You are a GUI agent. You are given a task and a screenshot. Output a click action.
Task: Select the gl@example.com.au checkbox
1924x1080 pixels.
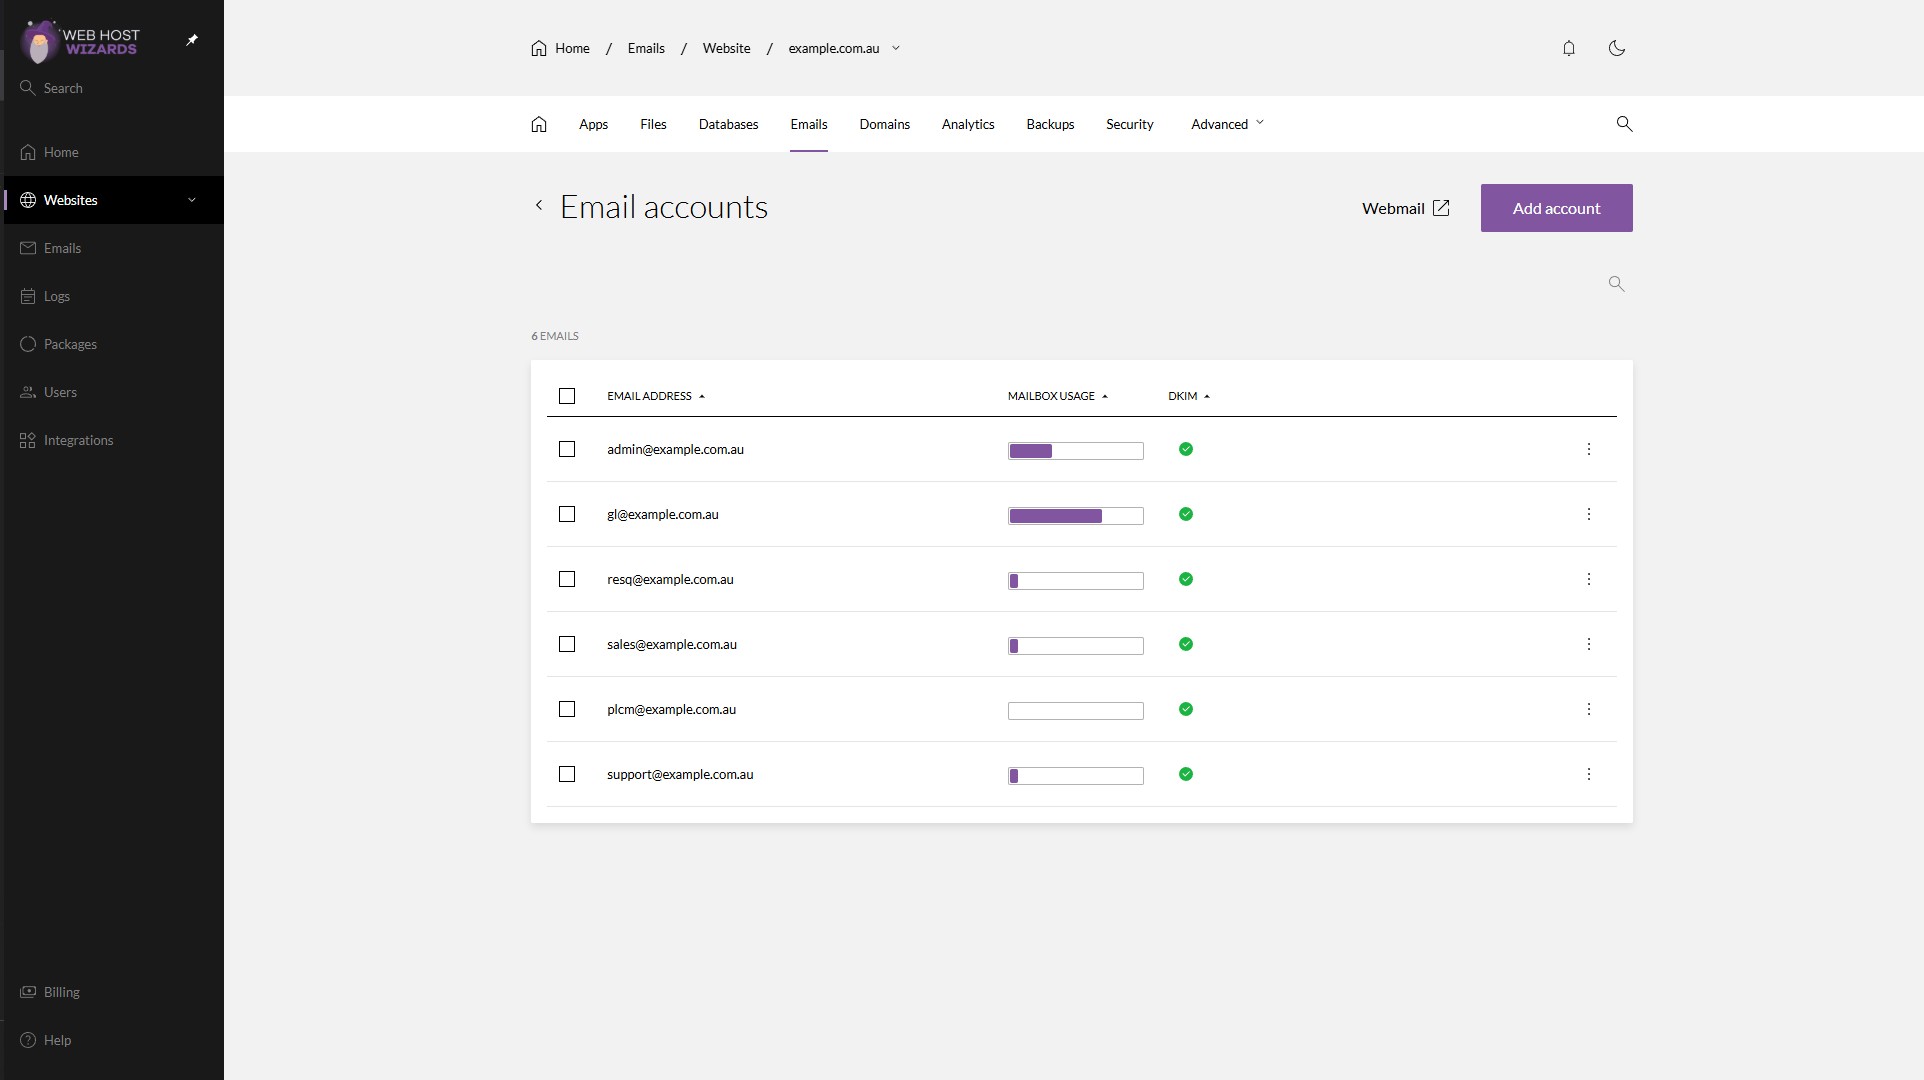(x=567, y=514)
